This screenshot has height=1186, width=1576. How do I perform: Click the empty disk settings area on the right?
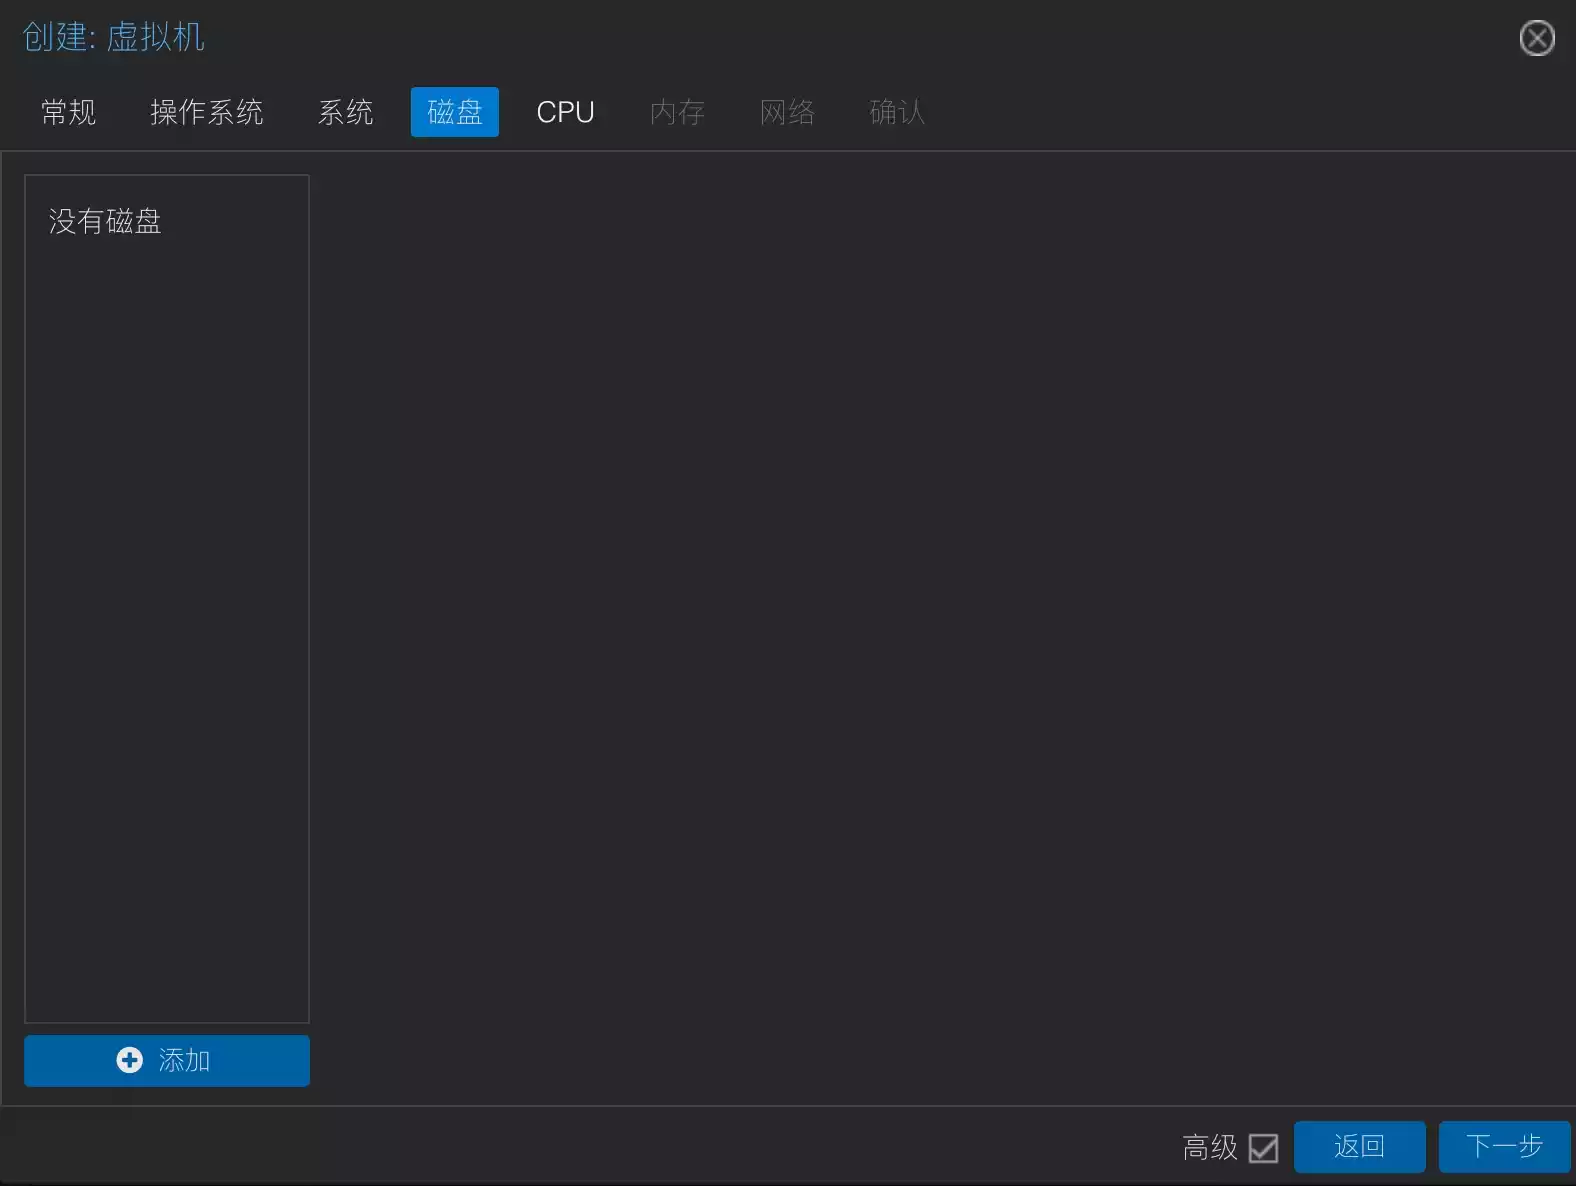coord(940,600)
